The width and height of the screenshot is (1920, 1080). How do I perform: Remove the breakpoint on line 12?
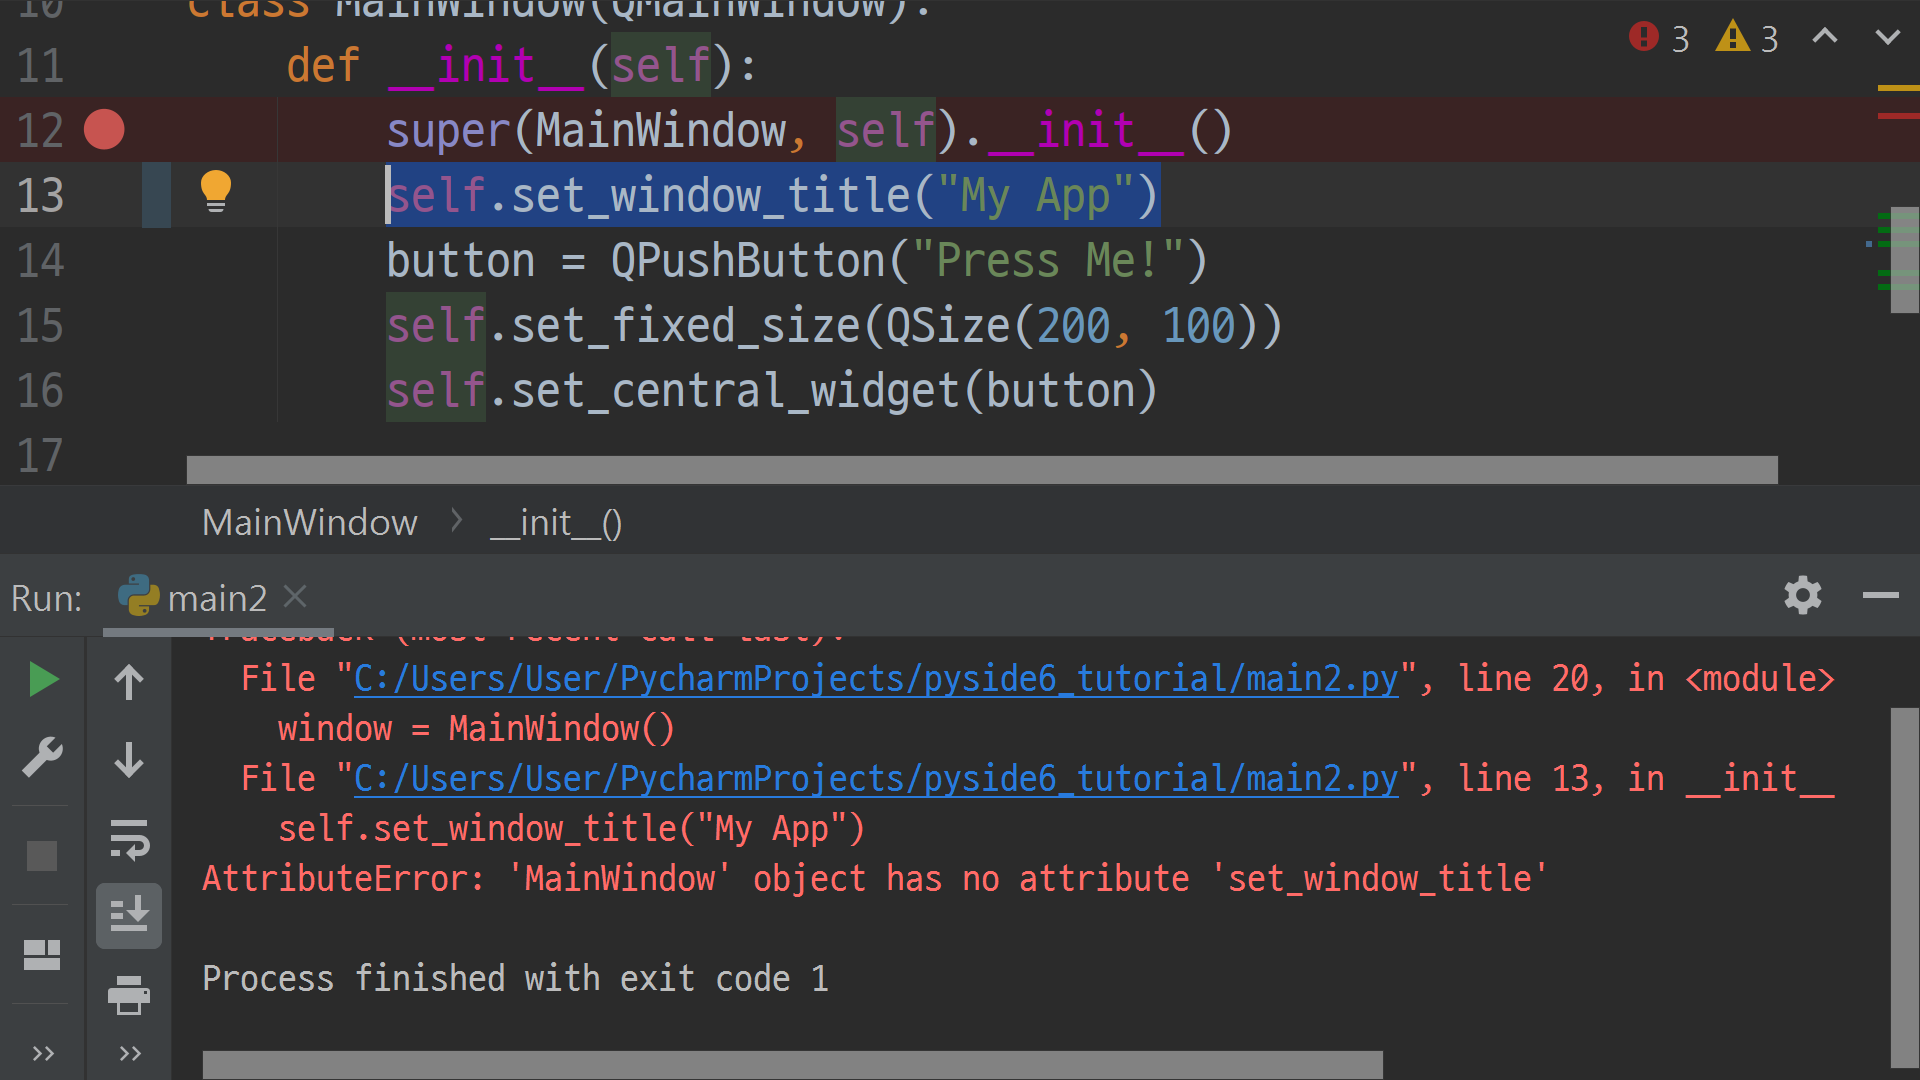[104, 130]
